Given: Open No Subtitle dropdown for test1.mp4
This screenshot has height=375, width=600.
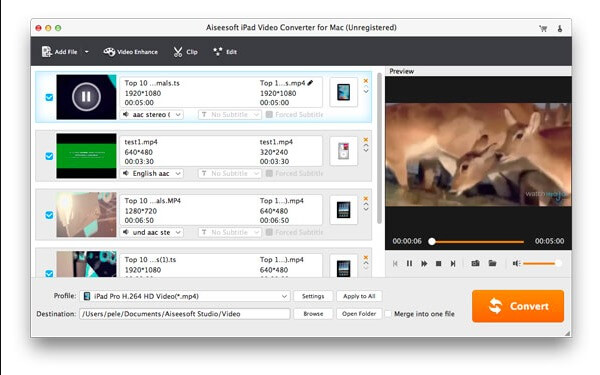Looking at the screenshot, I should click(x=230, y=173).
